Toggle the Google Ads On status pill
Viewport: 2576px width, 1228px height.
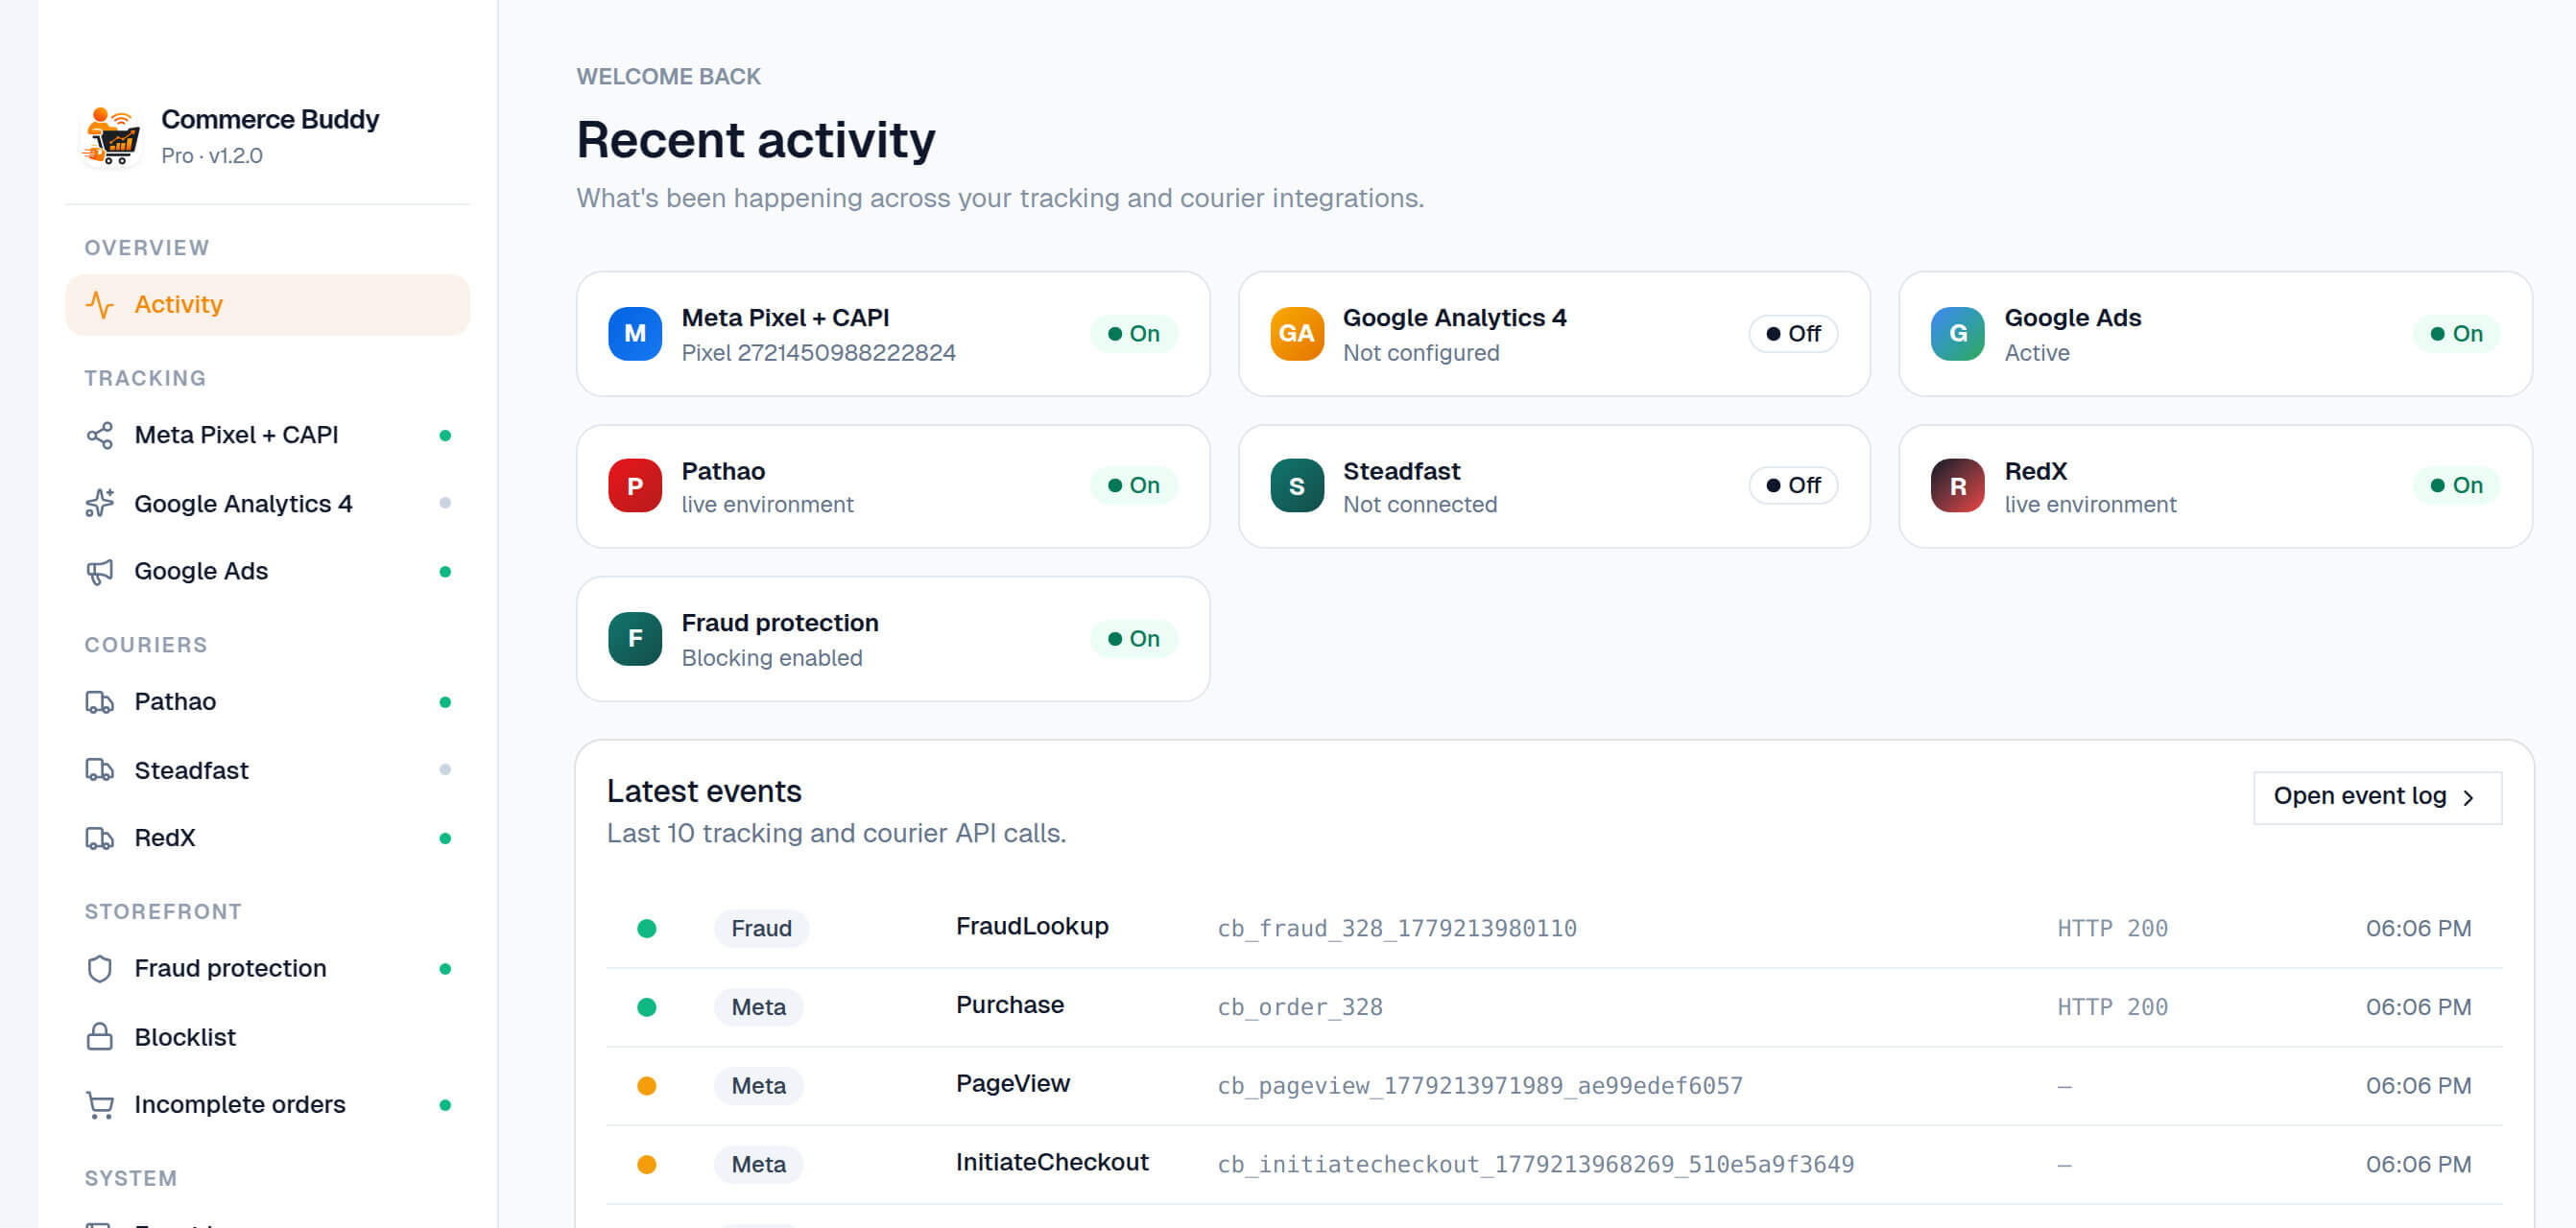click(2456, 333)
